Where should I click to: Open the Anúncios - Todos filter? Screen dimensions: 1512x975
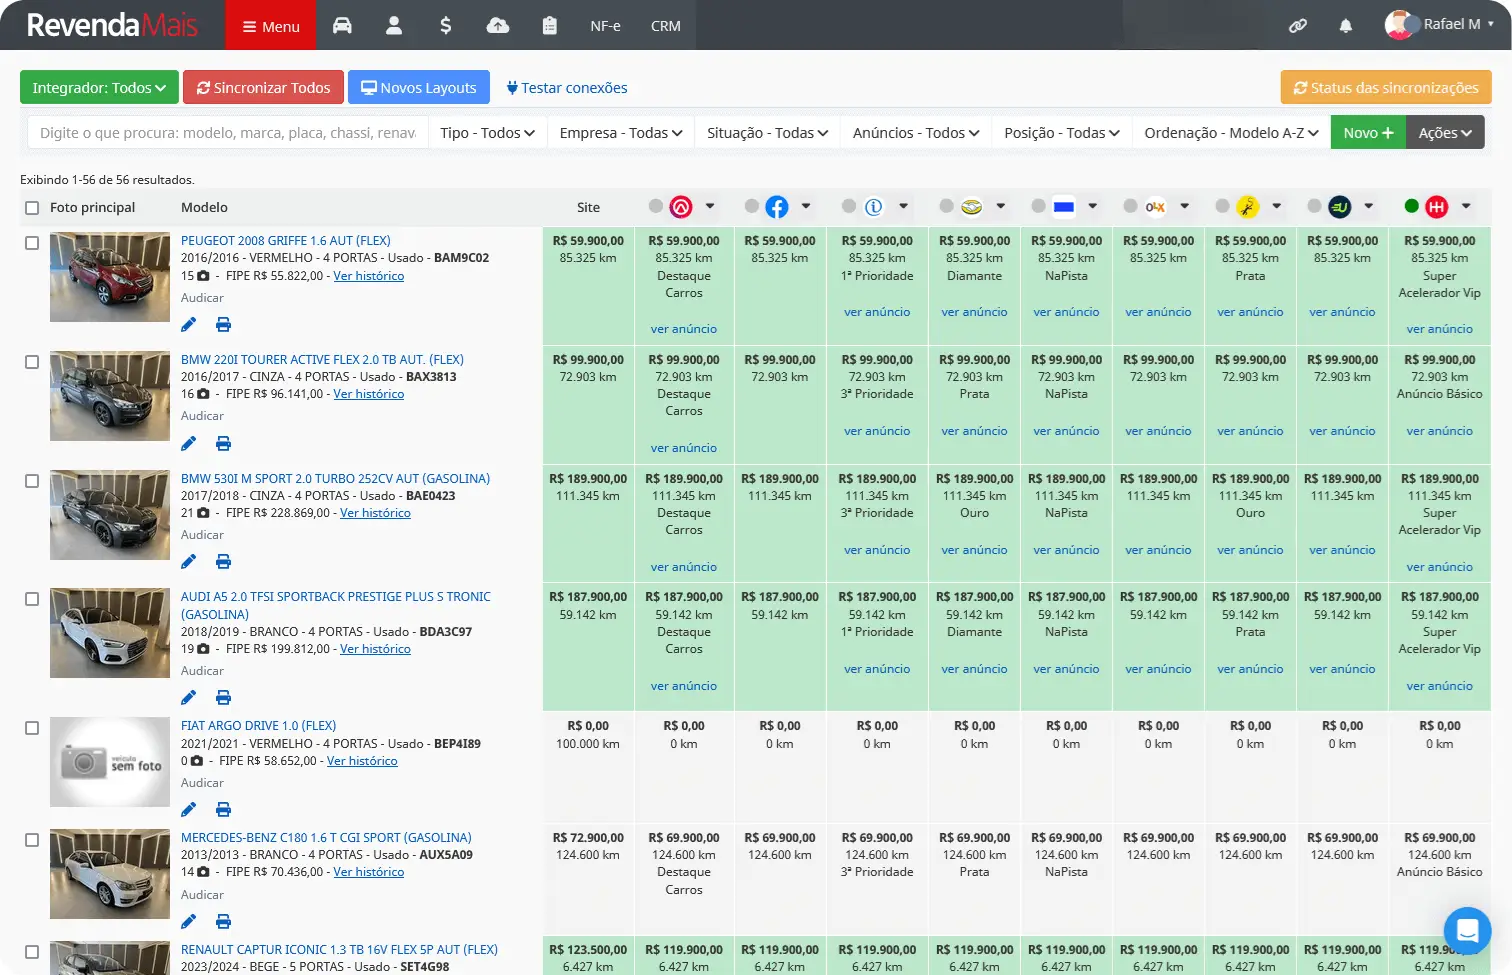(x=916, y=132)
